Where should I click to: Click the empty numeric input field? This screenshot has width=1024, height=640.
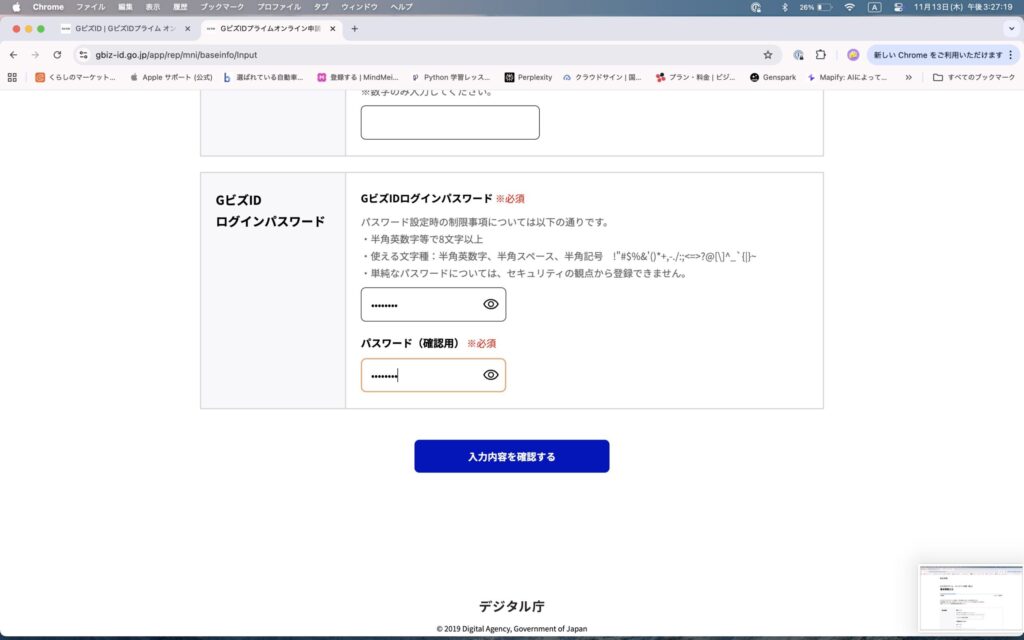point(450,123)
